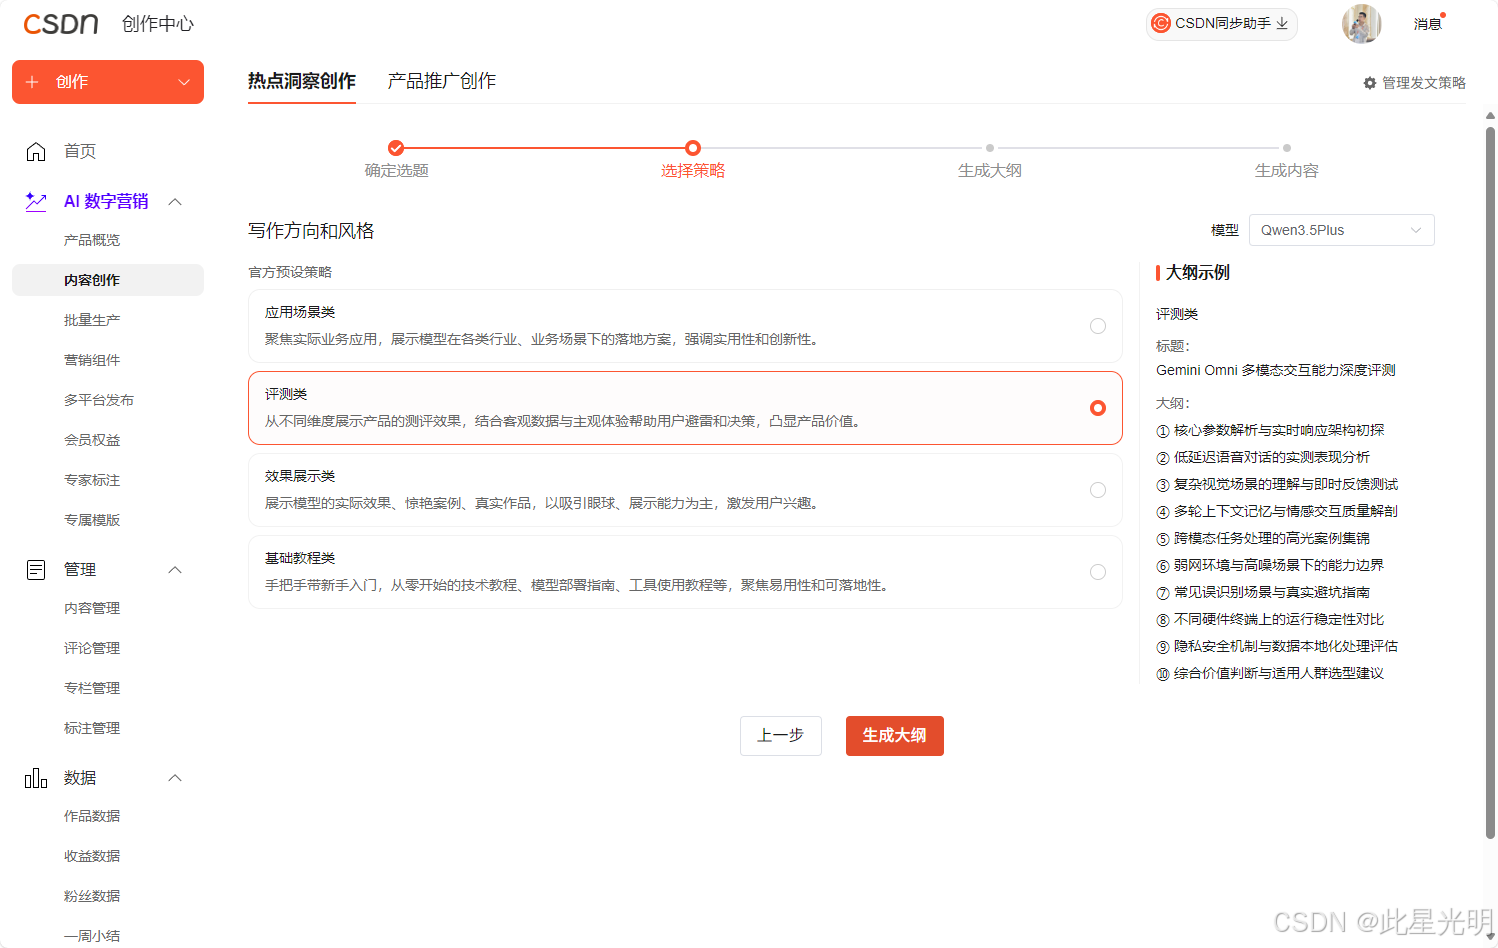Select the 效果展示类 radio button
Image resolution: width=1498 pixels, height=948 pixels.
coord(1098,490)
